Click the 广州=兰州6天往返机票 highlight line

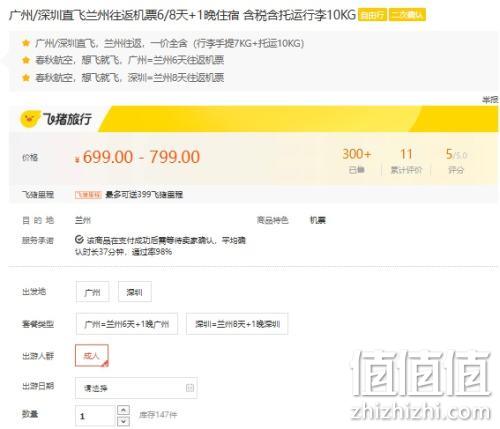coord(130,60)
